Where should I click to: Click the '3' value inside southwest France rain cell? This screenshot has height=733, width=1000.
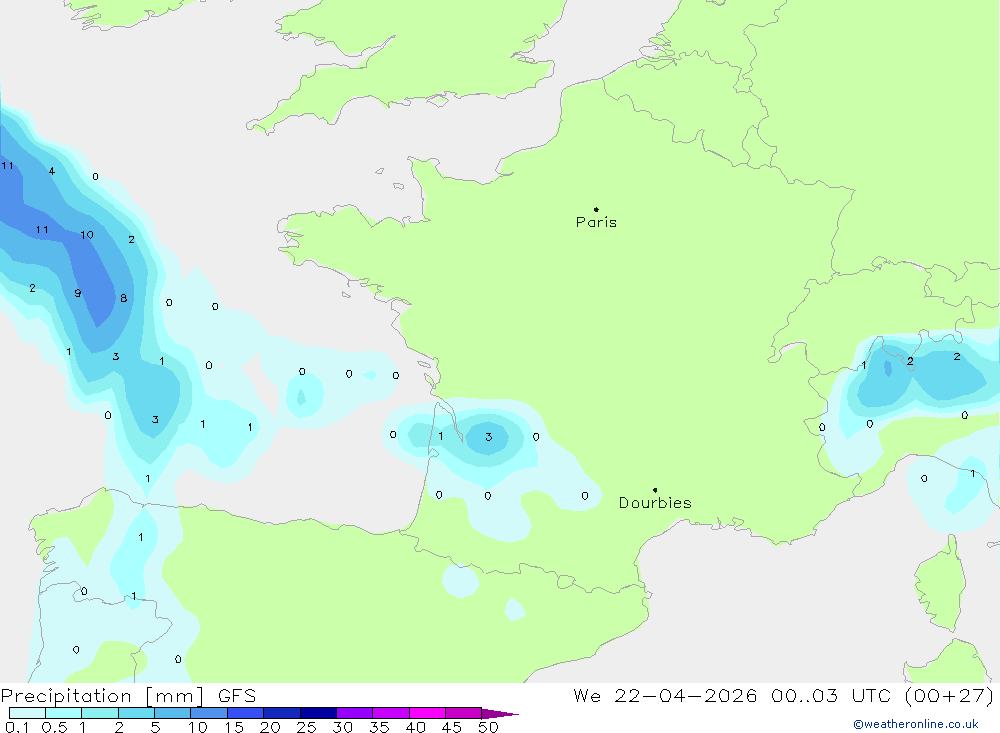click(x=489, y=437)
